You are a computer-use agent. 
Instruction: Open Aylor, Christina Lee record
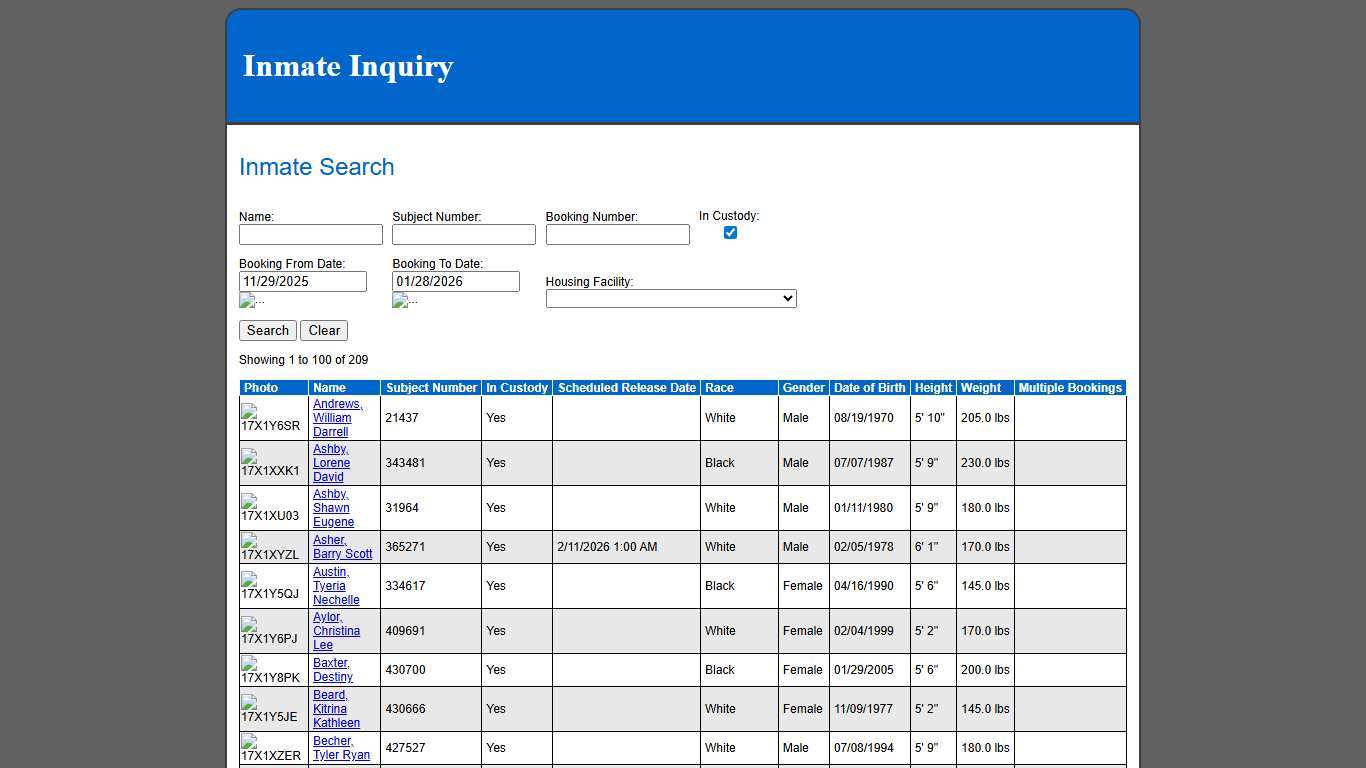tap(337, 631)
